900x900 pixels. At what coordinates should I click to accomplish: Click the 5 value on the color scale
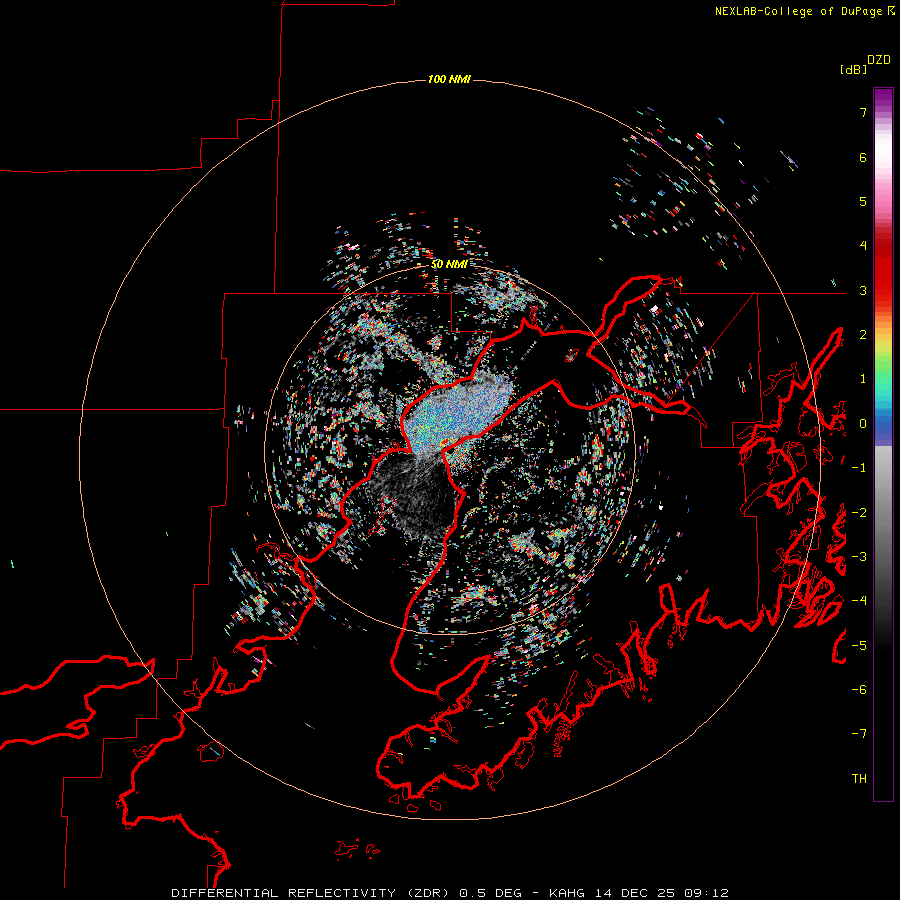pyautogui.click(x=863, y=201)
